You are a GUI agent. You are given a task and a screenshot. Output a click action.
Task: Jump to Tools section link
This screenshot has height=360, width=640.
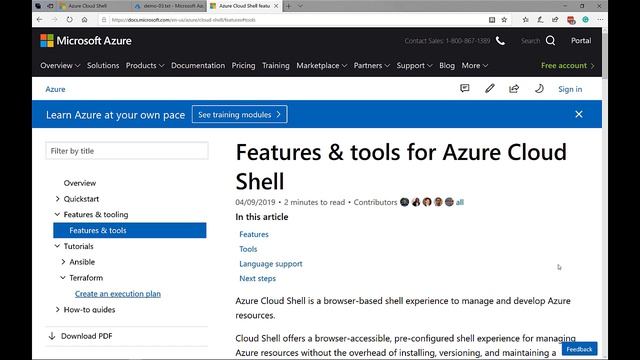click(x=248, y=249)
